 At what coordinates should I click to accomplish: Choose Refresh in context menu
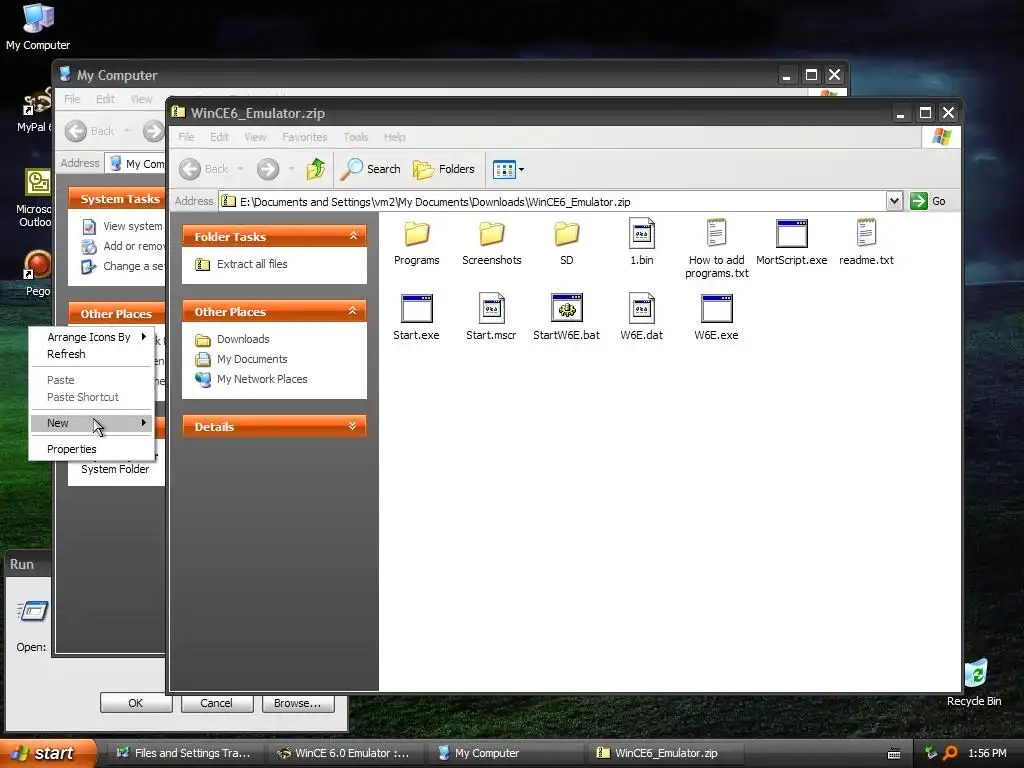(91, 354)
